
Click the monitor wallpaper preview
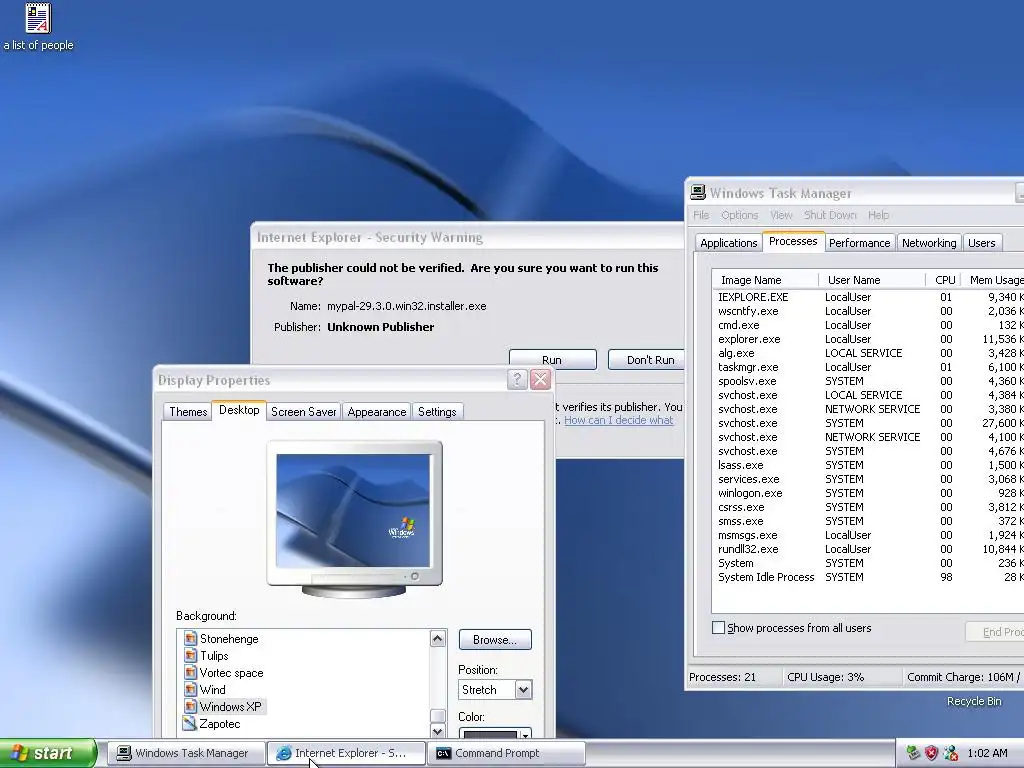pos(353,511)
